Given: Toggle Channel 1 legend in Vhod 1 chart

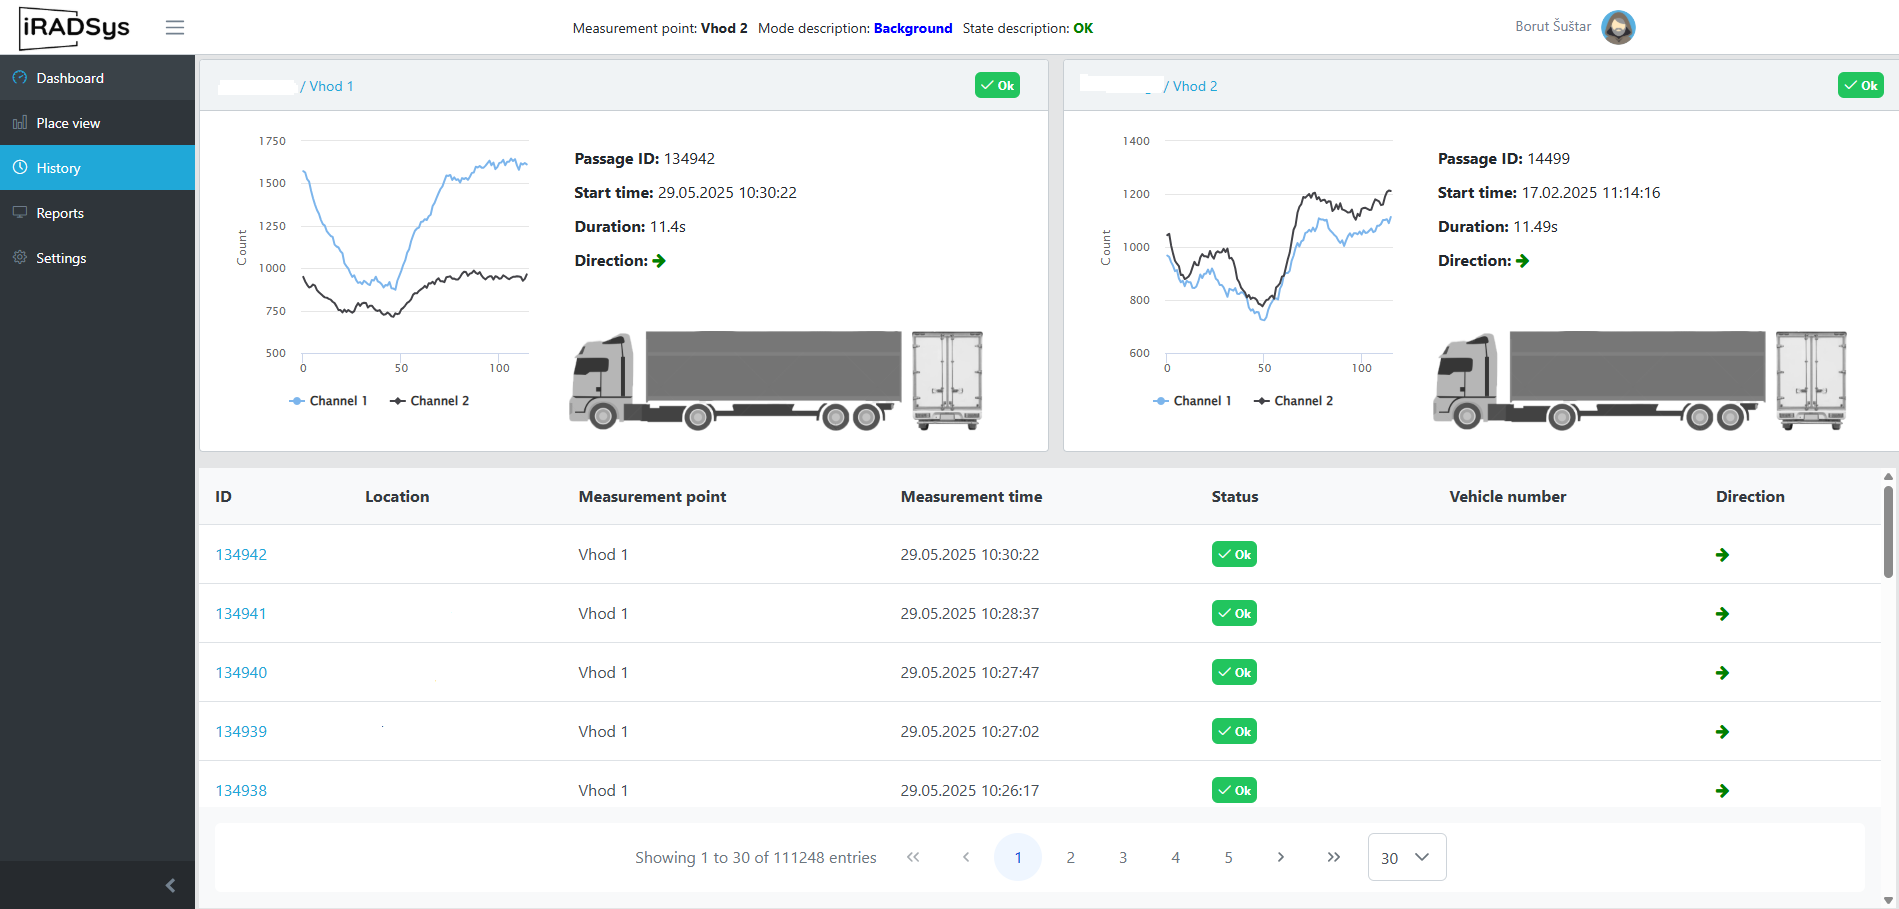Looking at the screenshot, I should click(x=328, y=401).
